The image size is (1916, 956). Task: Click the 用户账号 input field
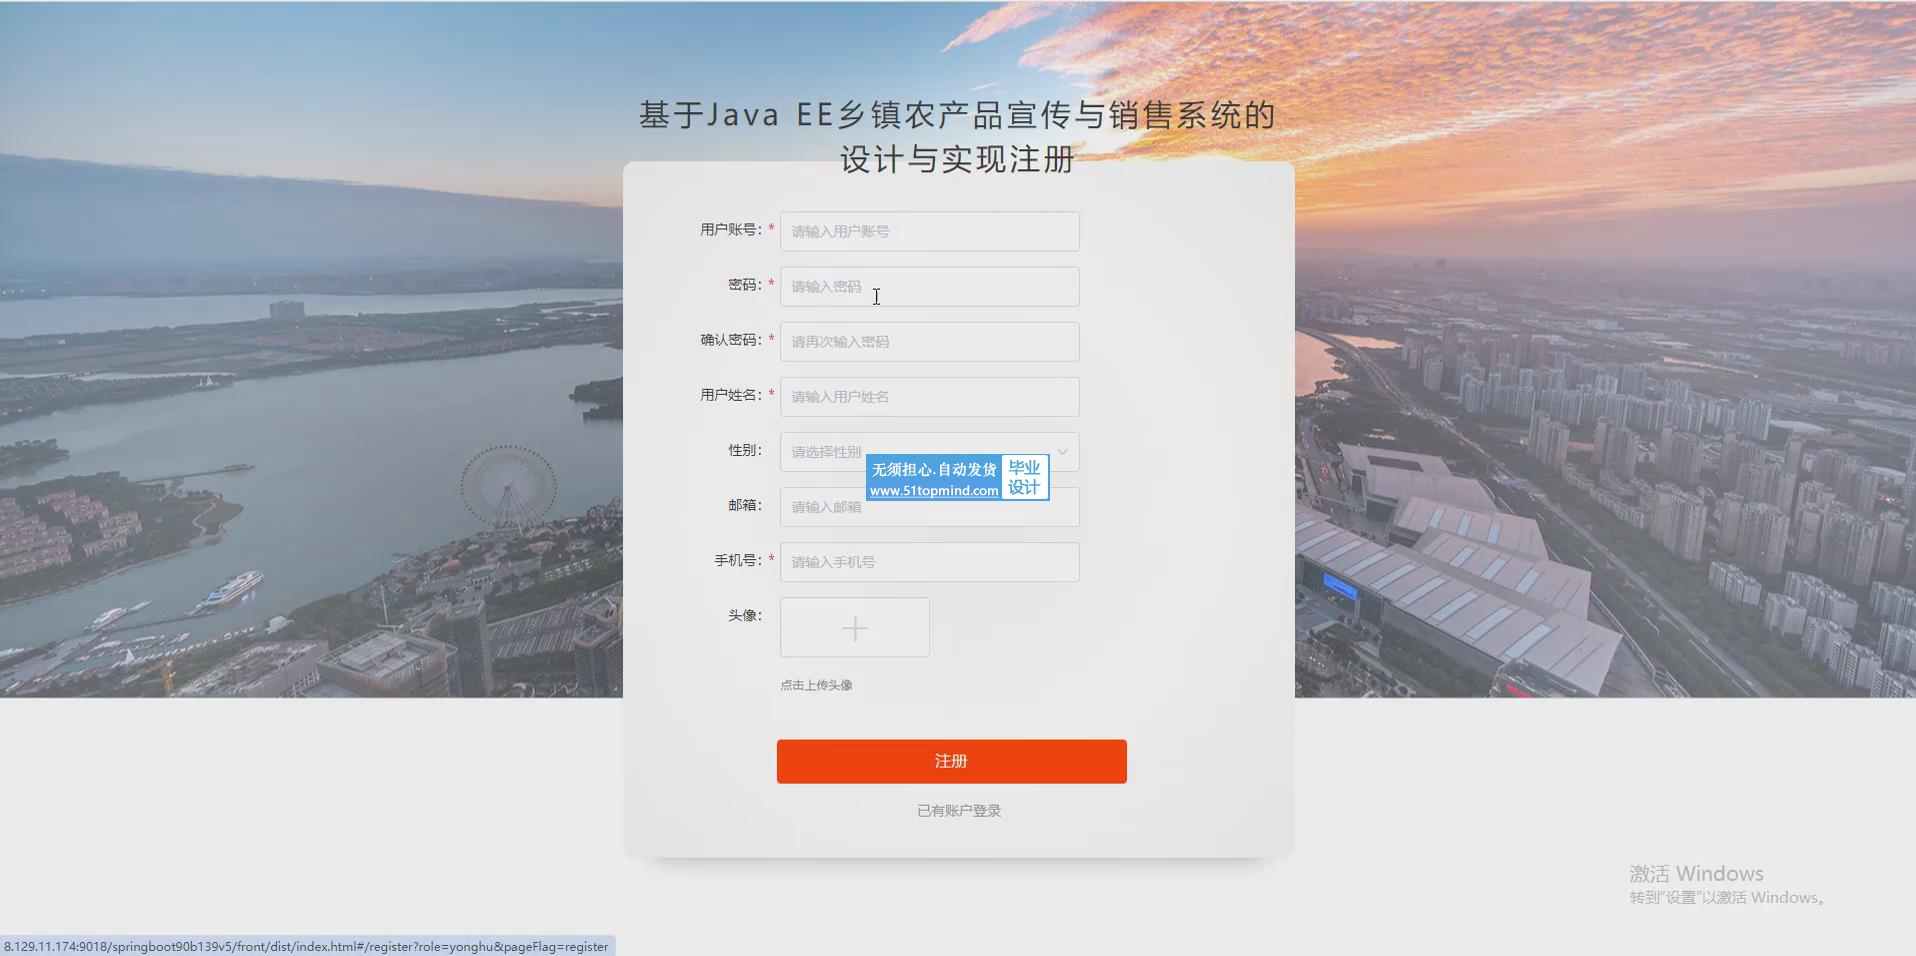click(929, 231)
